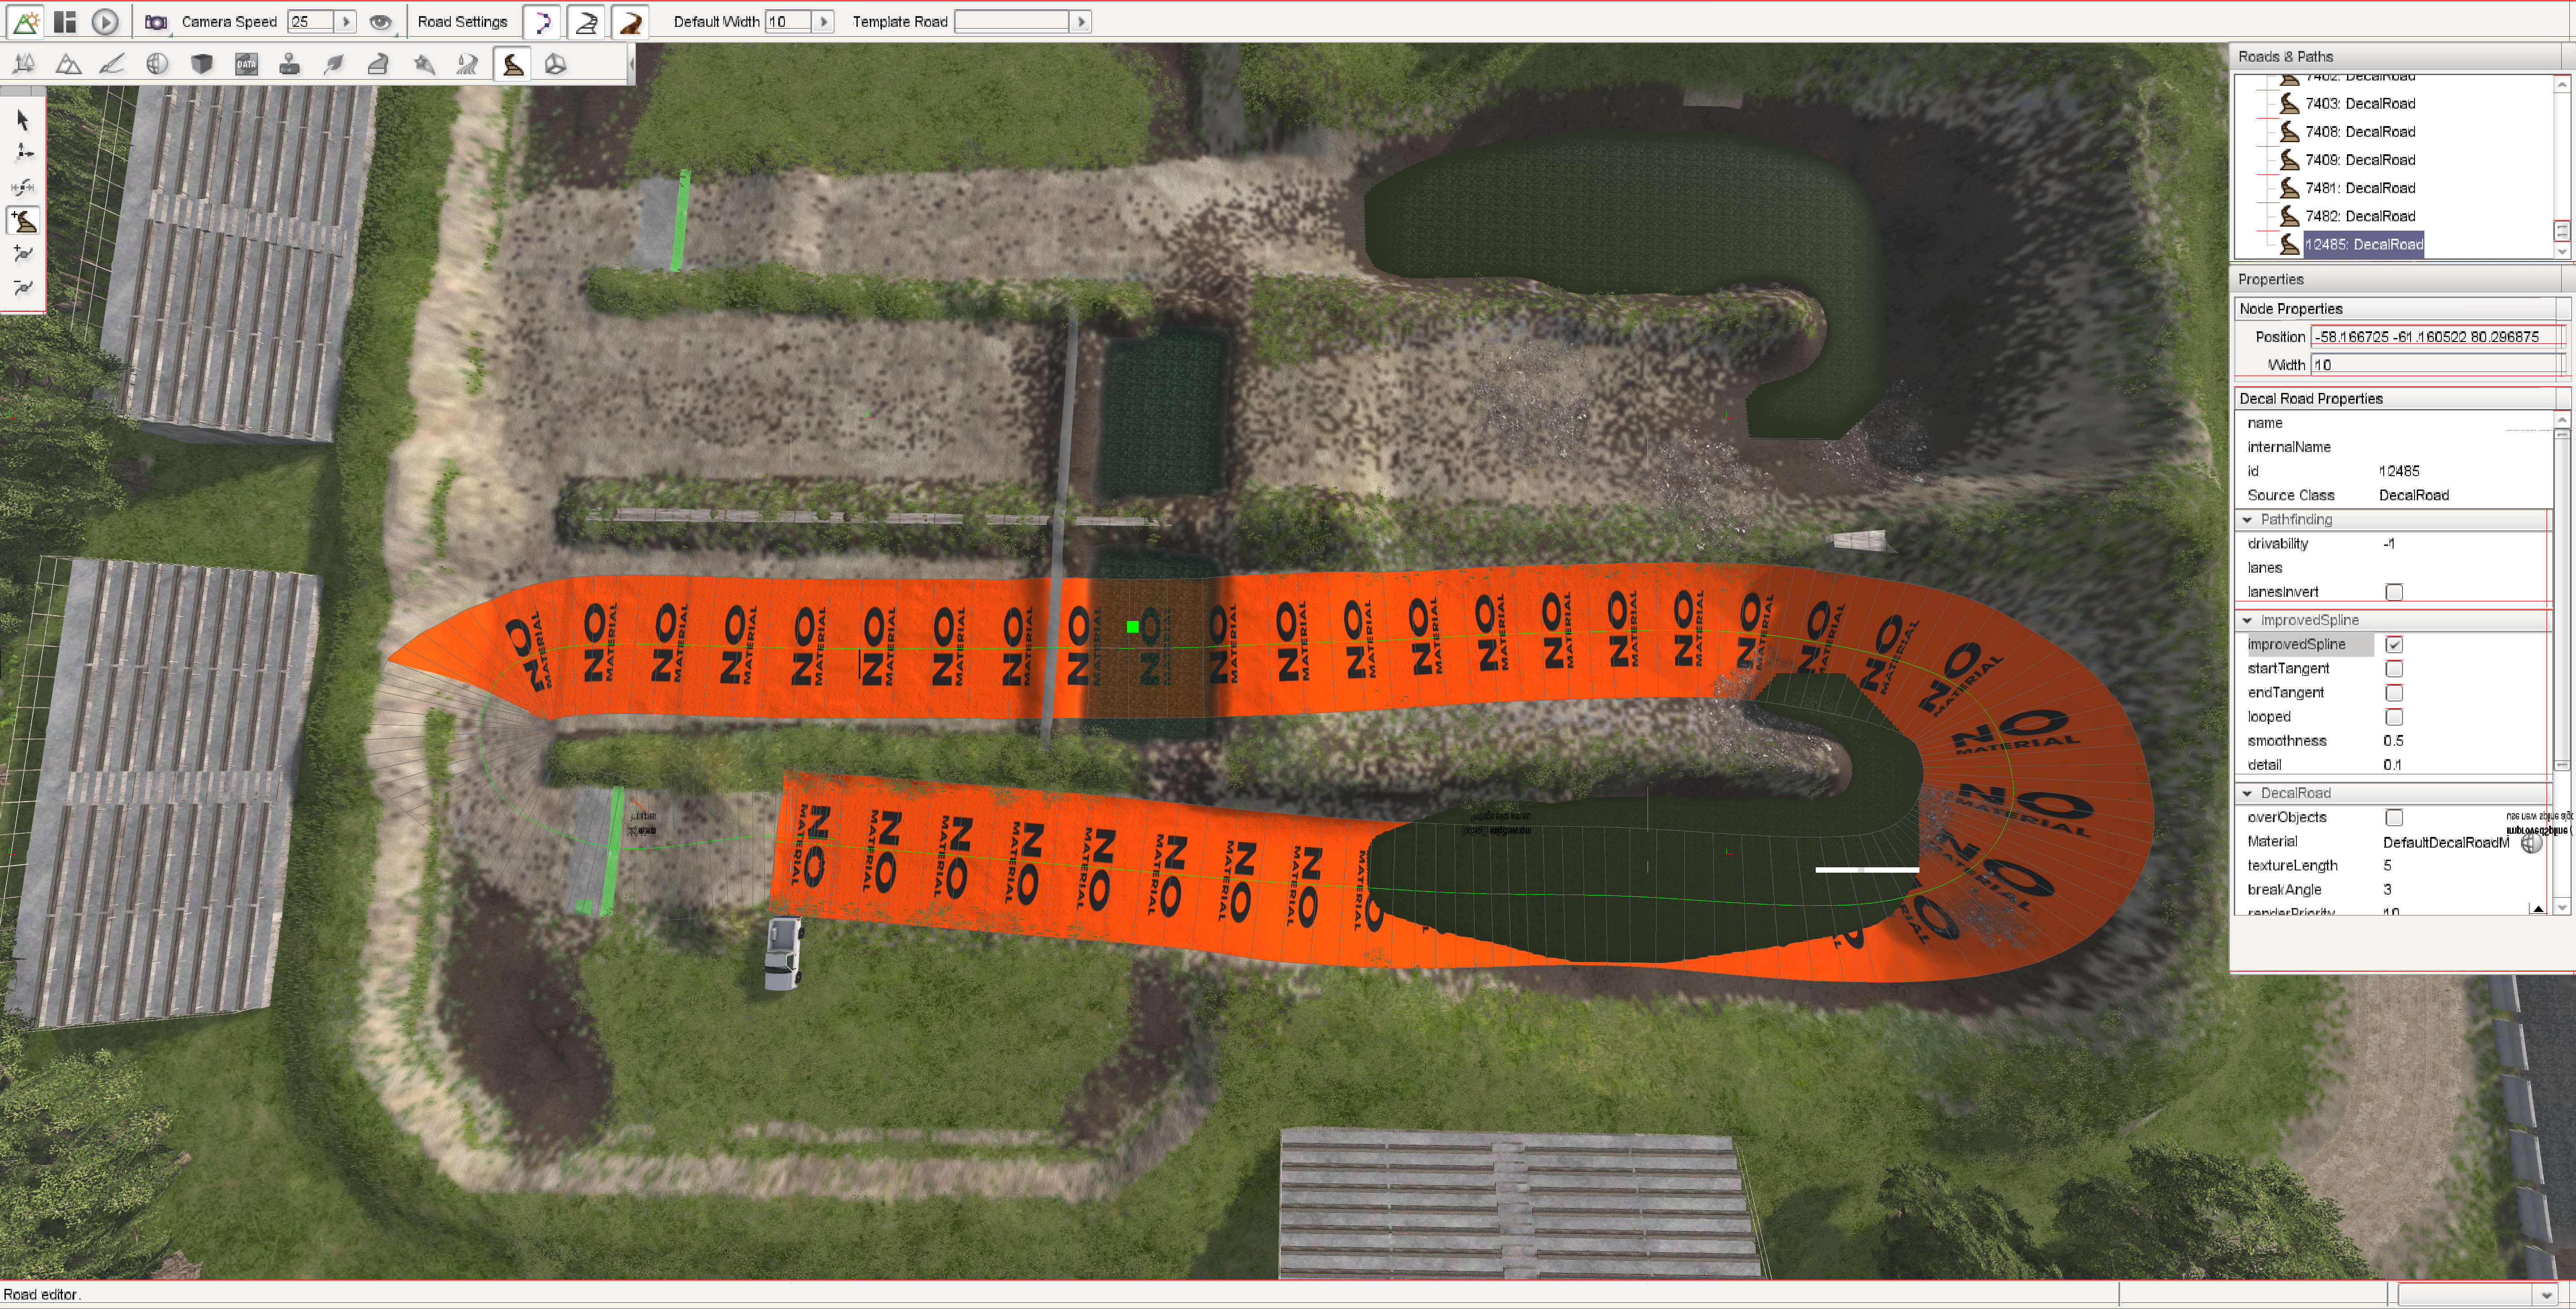Select the Forest Editor leaf icon
The width and height of the screenshot is (2576, 1309).
334,64
